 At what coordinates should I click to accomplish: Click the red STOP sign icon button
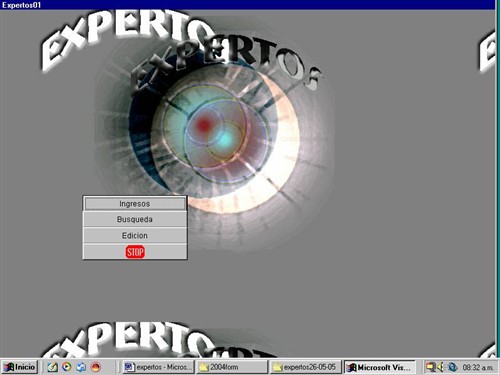tap(135, 252)
